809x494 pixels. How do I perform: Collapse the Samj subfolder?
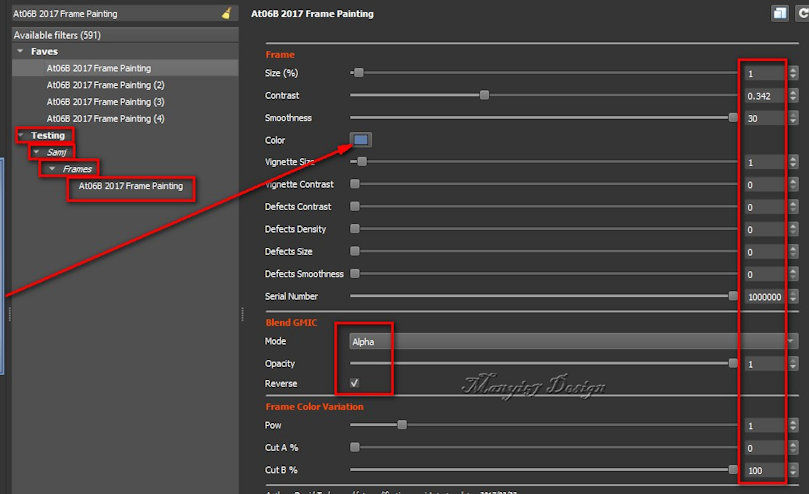pyautogui.click(x=36, y=152)
